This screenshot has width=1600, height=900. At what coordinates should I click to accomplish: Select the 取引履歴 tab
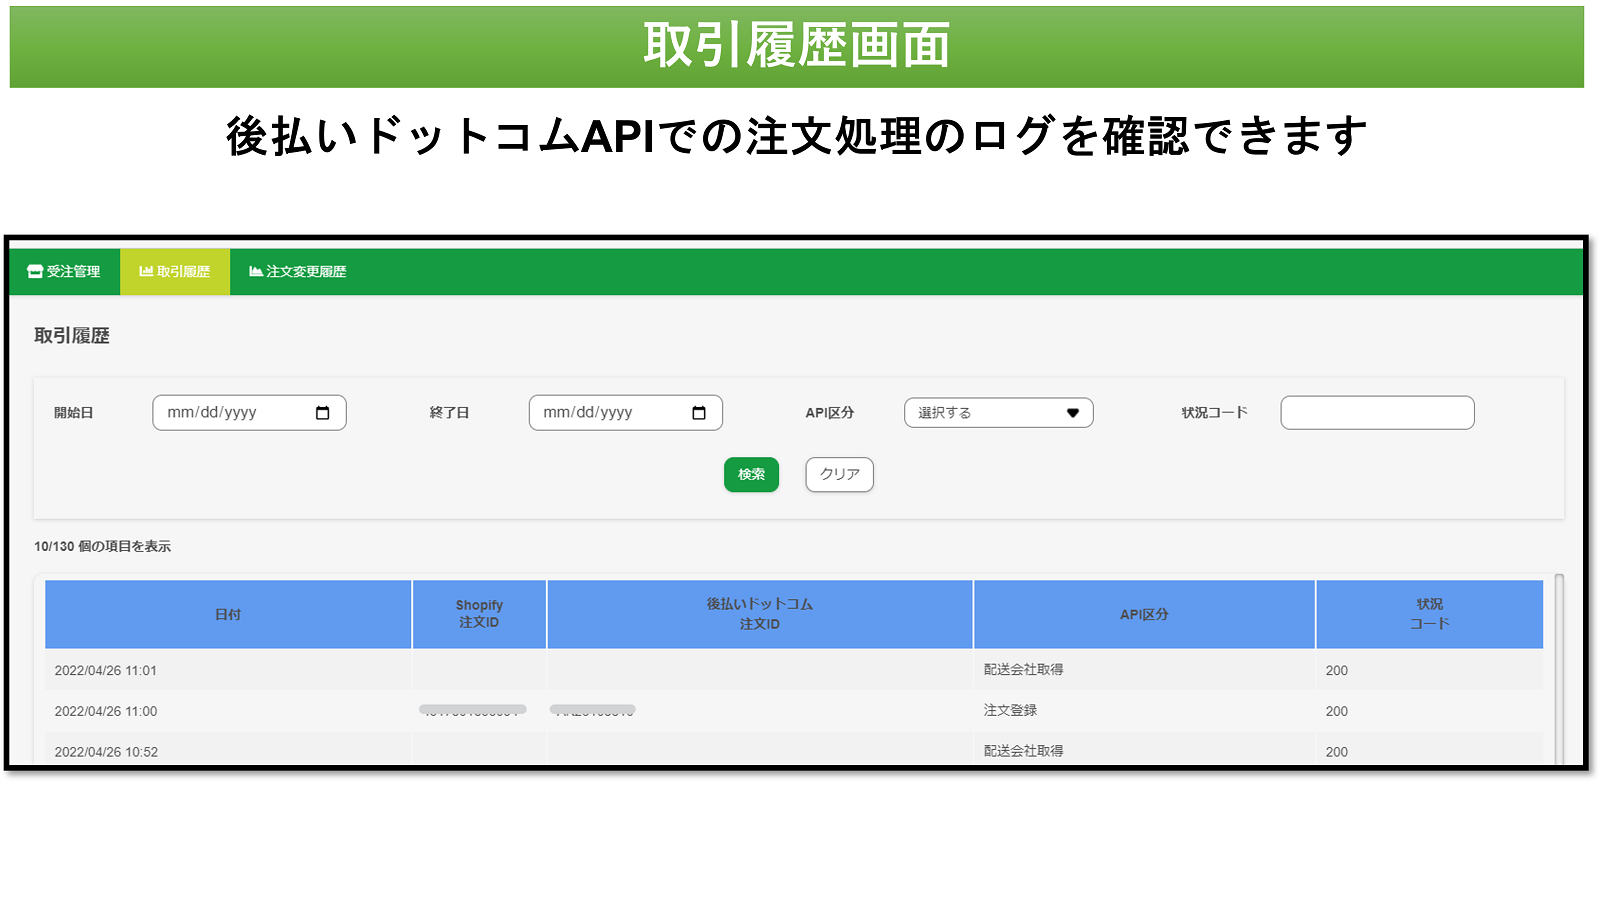coord(175,272)
